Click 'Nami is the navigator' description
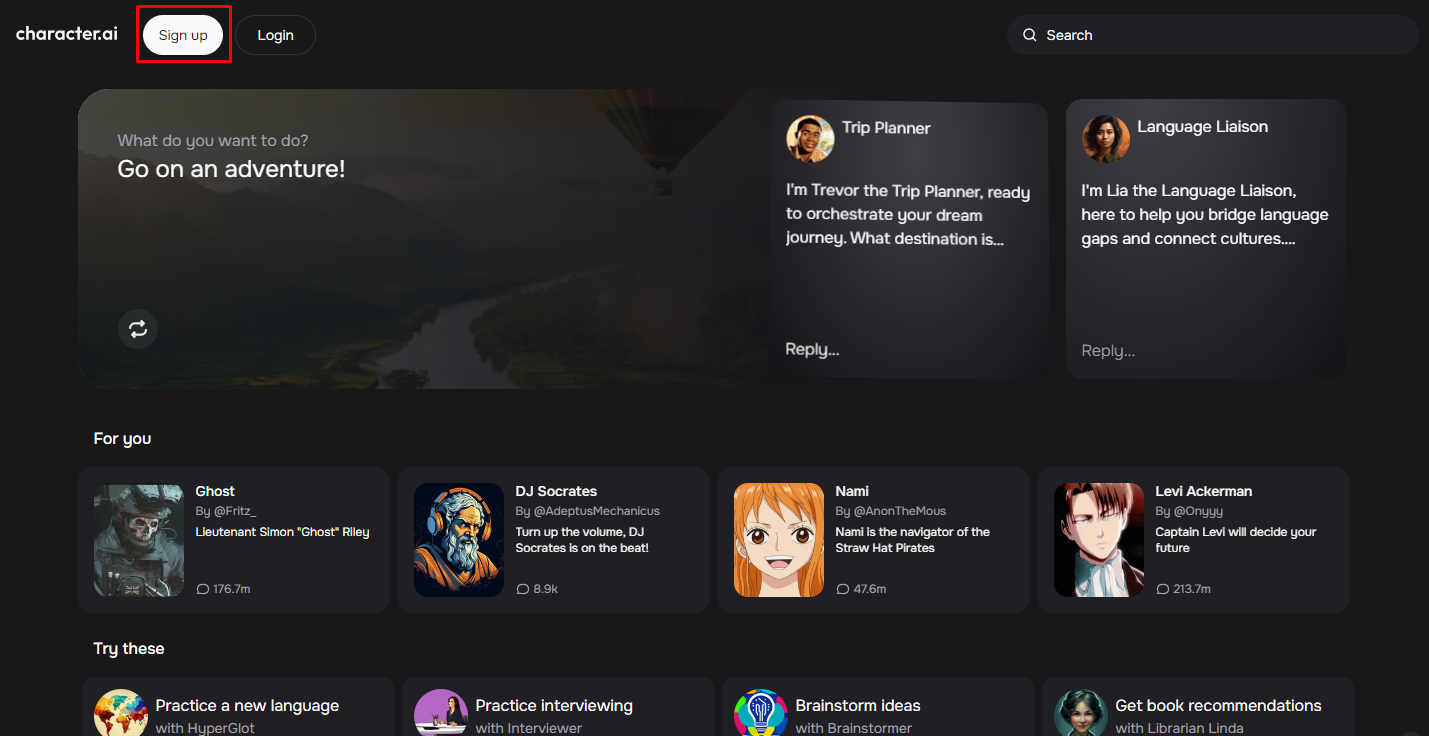Viewport: 1429px width, 736px height. (913, 540)
